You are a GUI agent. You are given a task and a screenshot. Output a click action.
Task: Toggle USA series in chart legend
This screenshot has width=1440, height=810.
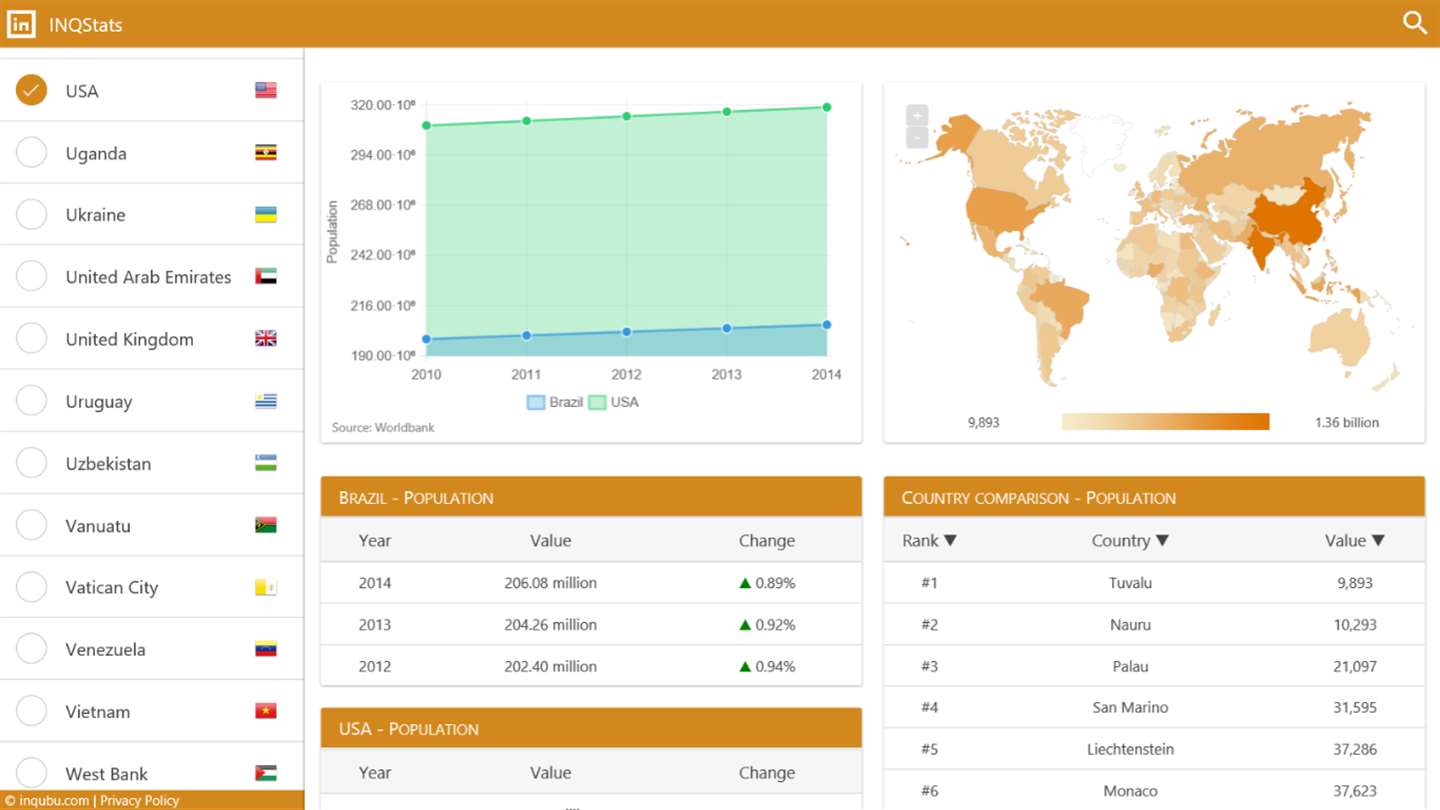click(613, 402)
